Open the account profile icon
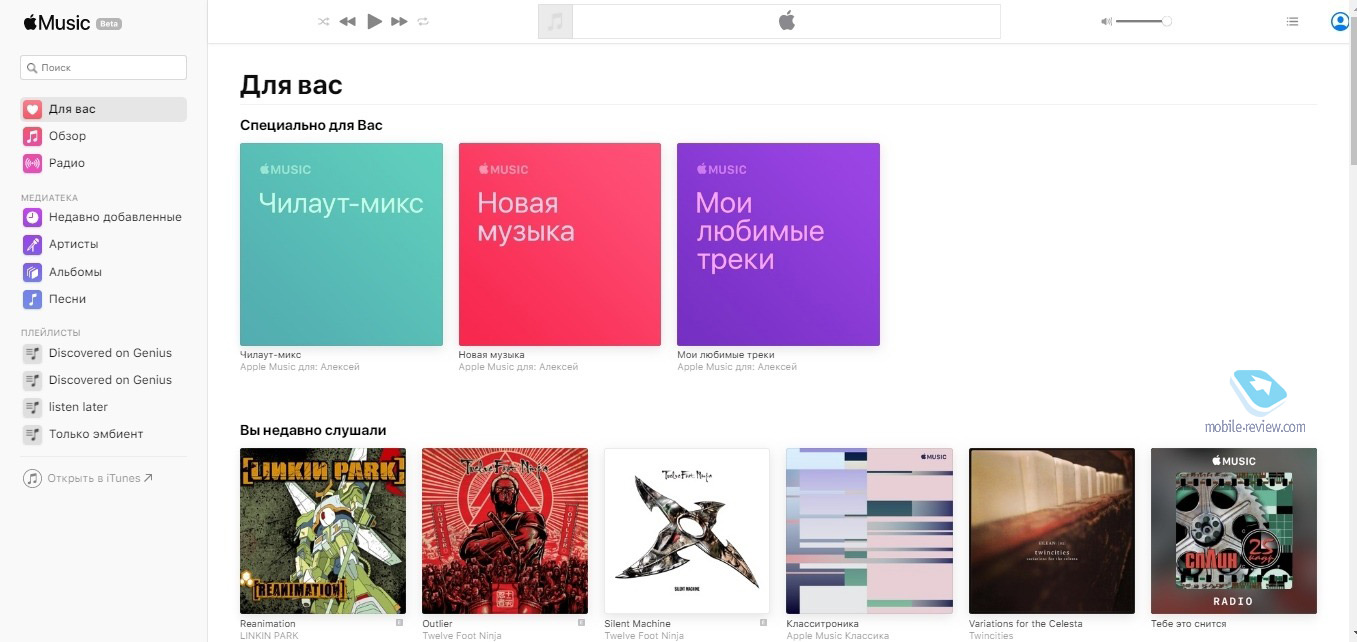Image resolution: width=1357 pixels, height=642 pixels. (x=1340, y=21)
